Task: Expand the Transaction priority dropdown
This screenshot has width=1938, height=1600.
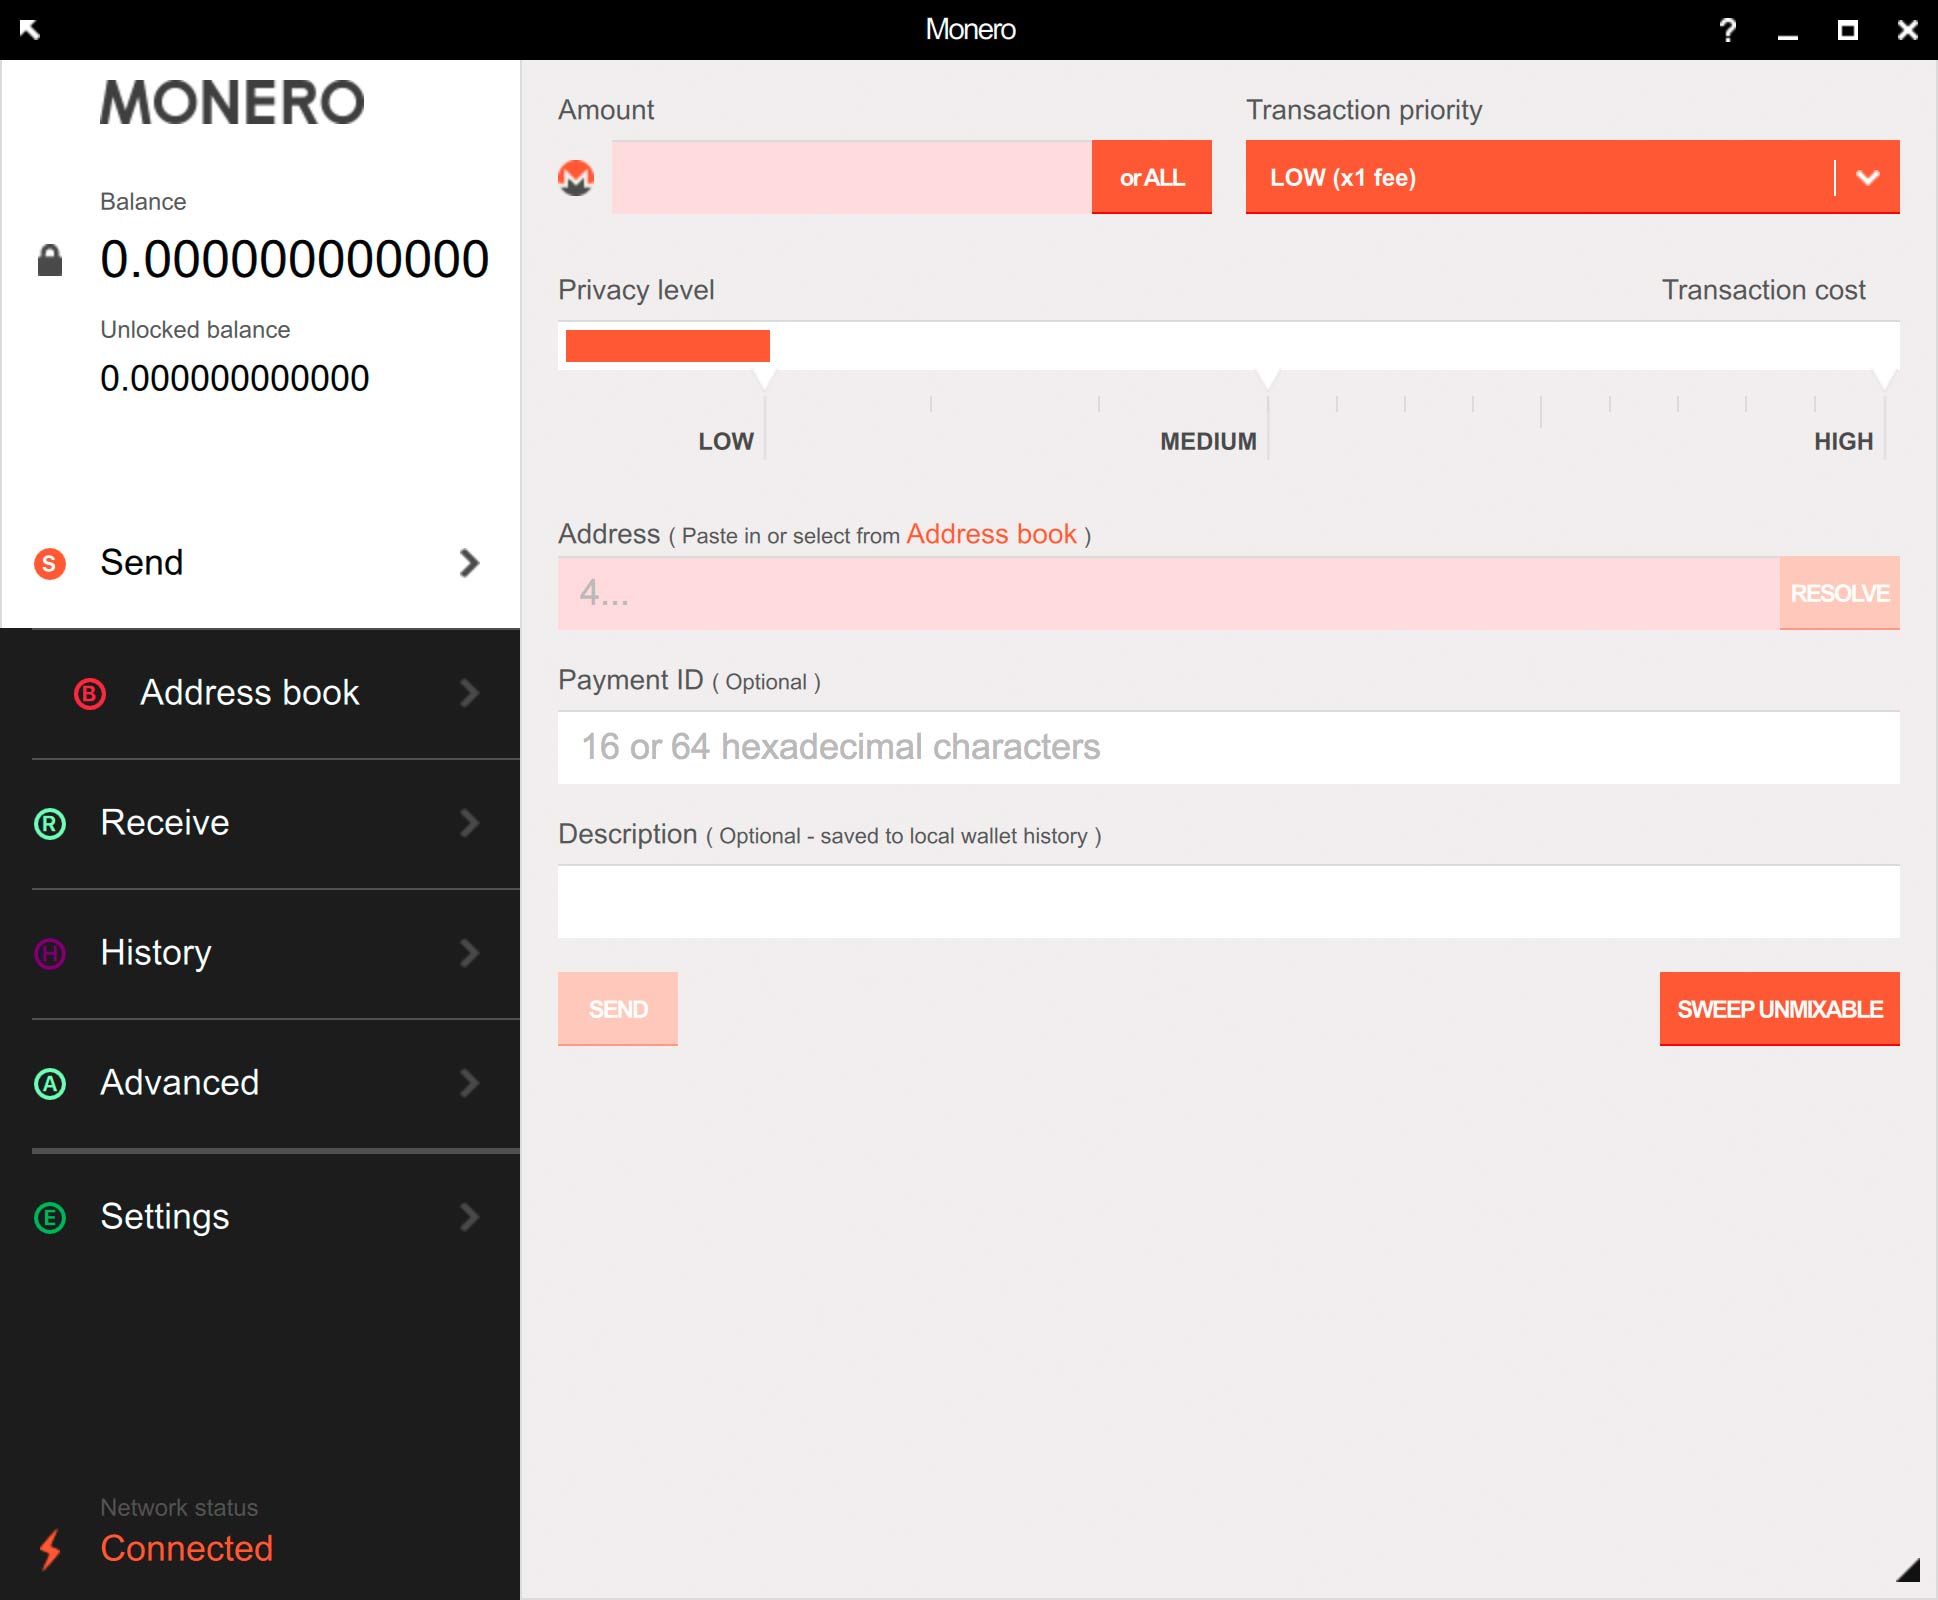Action: 1866,175
